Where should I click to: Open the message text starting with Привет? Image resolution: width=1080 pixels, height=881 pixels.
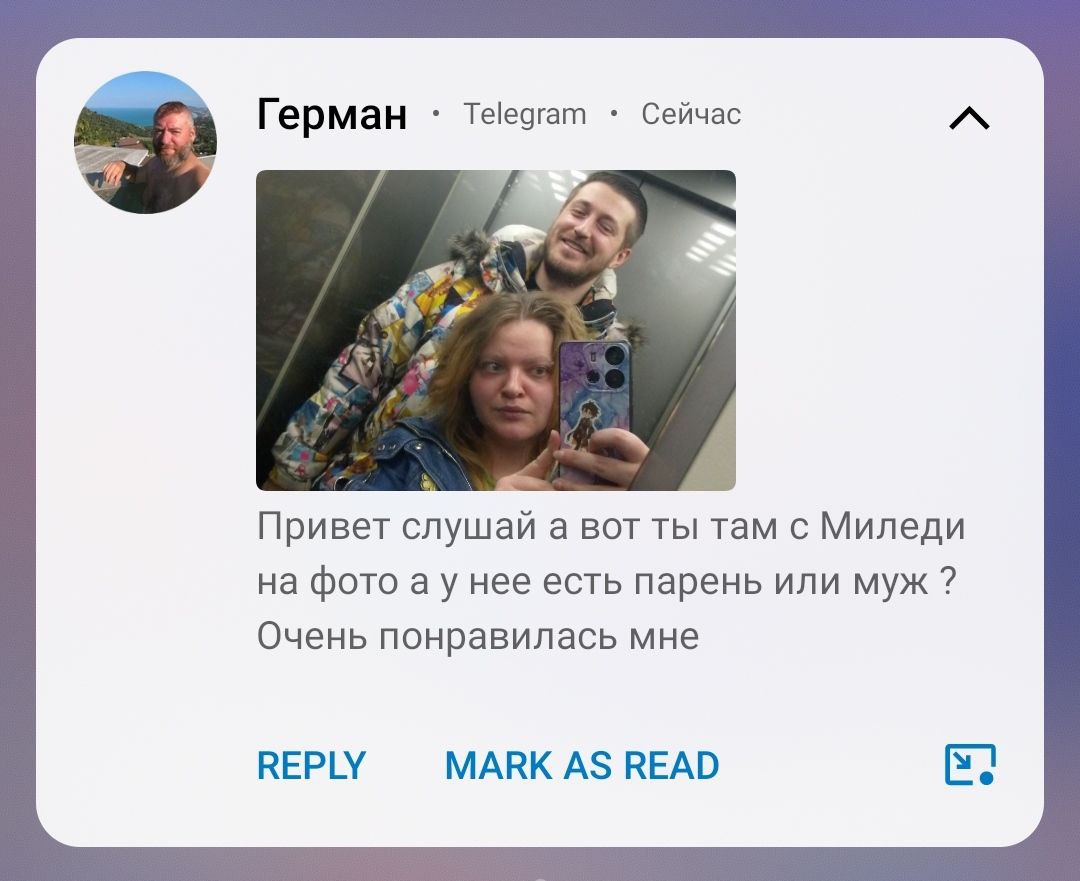click(x=611, y=581)
